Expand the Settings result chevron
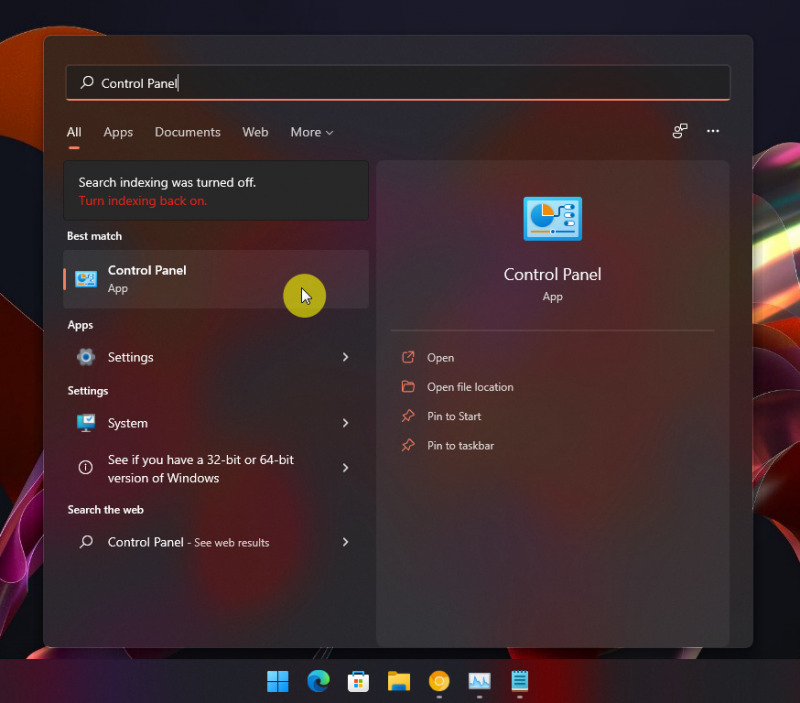This screenshot has width=800, height=703. (x=345, y=357)
